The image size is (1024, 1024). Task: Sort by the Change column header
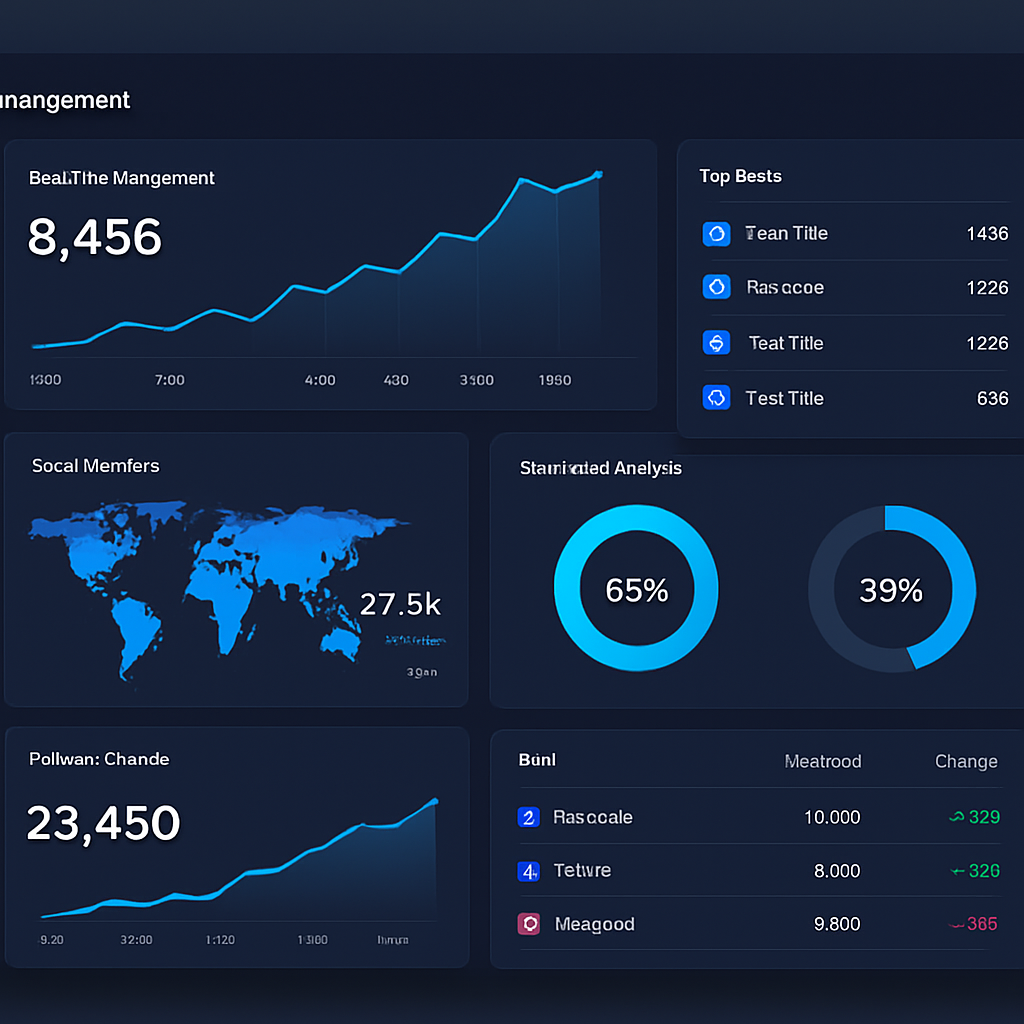click(x=966, y=761)
